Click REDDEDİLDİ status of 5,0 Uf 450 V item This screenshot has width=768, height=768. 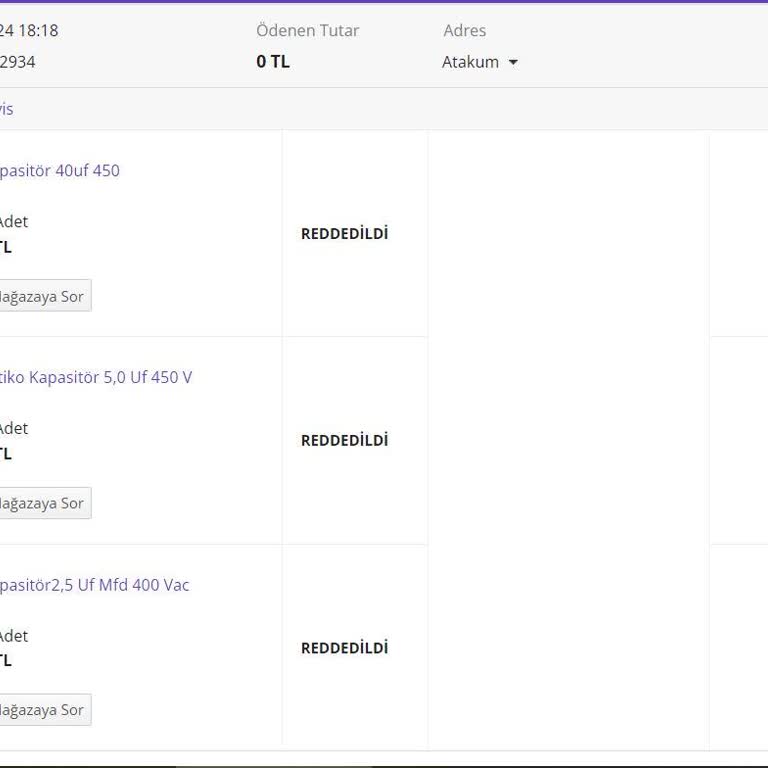344,440
